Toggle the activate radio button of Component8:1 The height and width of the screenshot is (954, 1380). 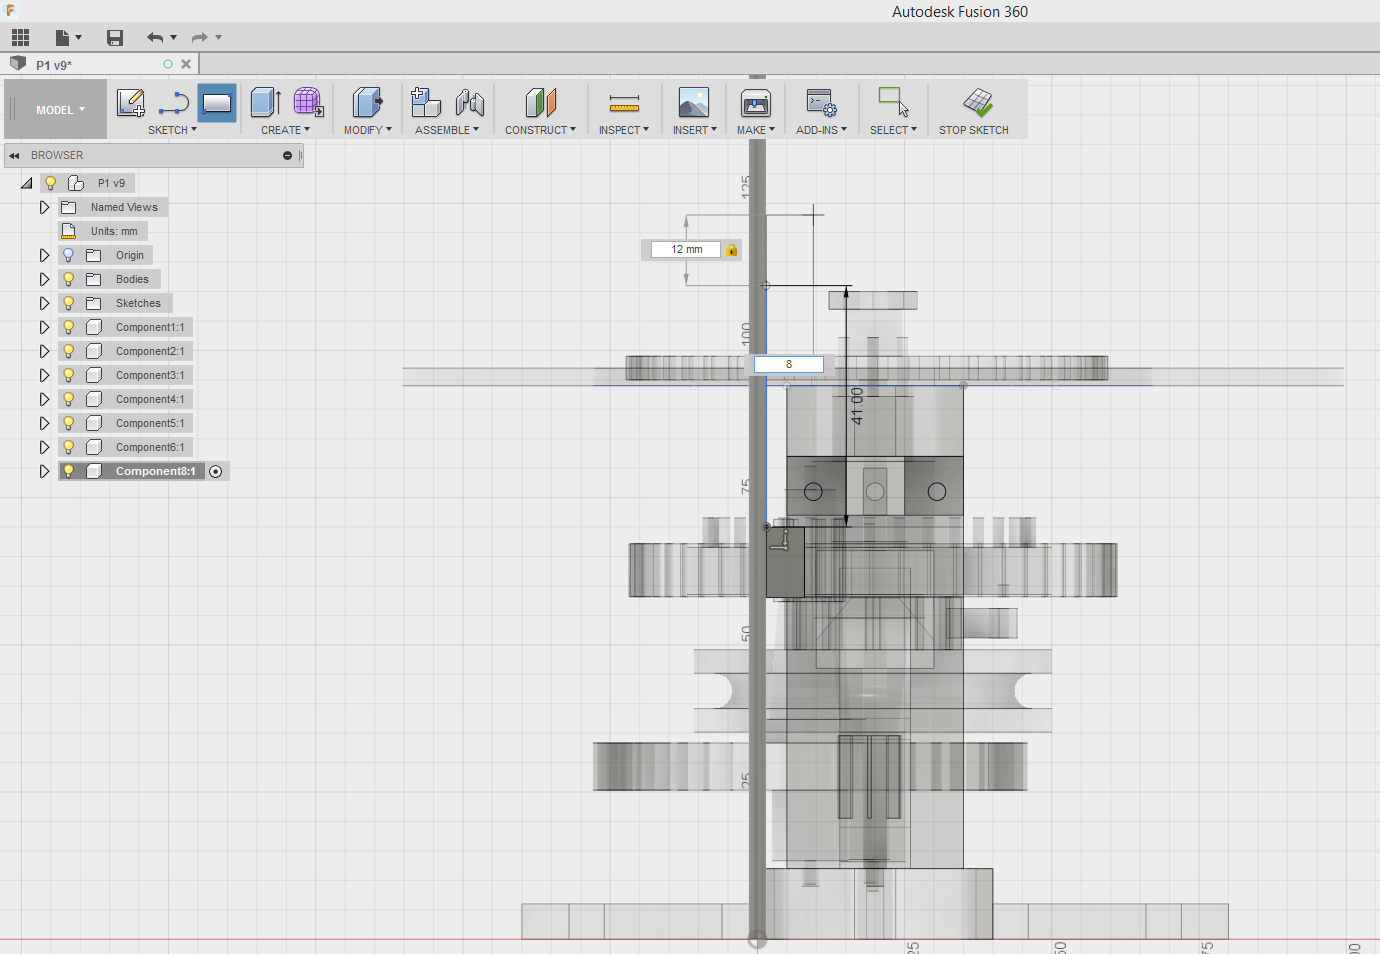click(216, 471)
